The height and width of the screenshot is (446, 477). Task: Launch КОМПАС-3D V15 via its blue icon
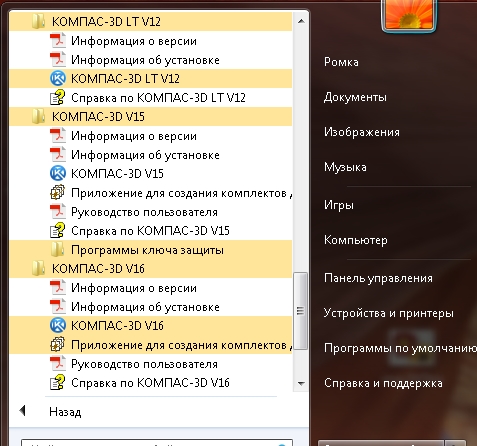pyautogui.click(x=58, y=174)
